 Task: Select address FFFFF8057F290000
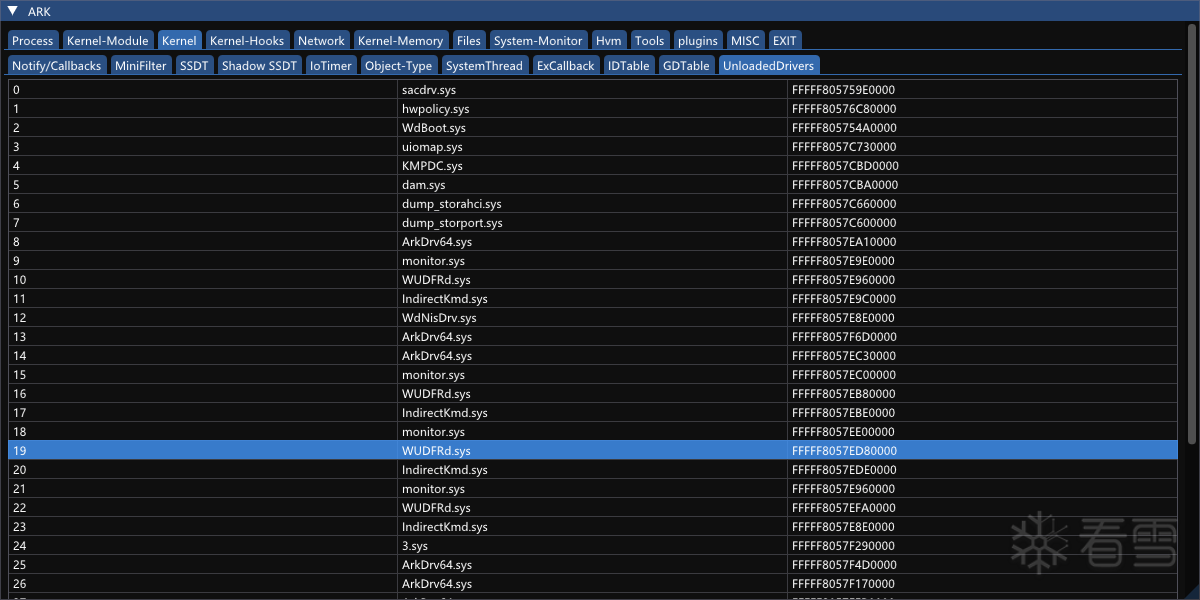click(x=843, y=546)
